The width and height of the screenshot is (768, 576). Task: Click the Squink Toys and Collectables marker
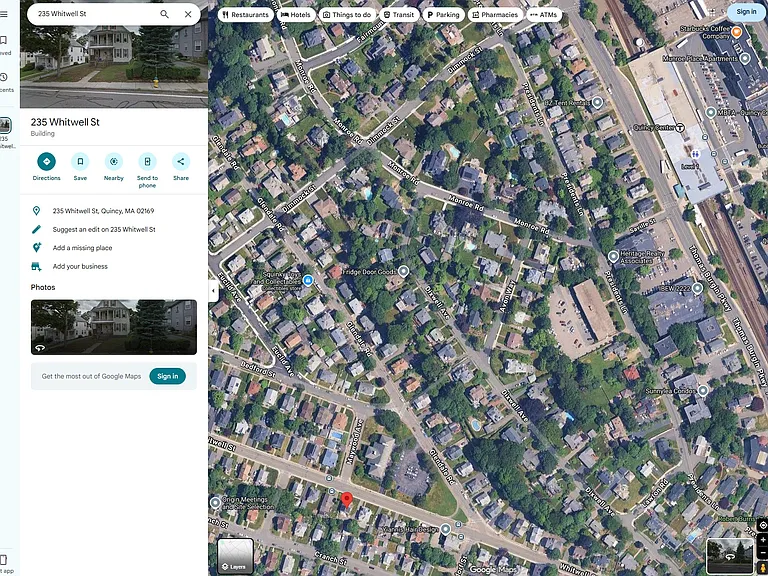308,280
